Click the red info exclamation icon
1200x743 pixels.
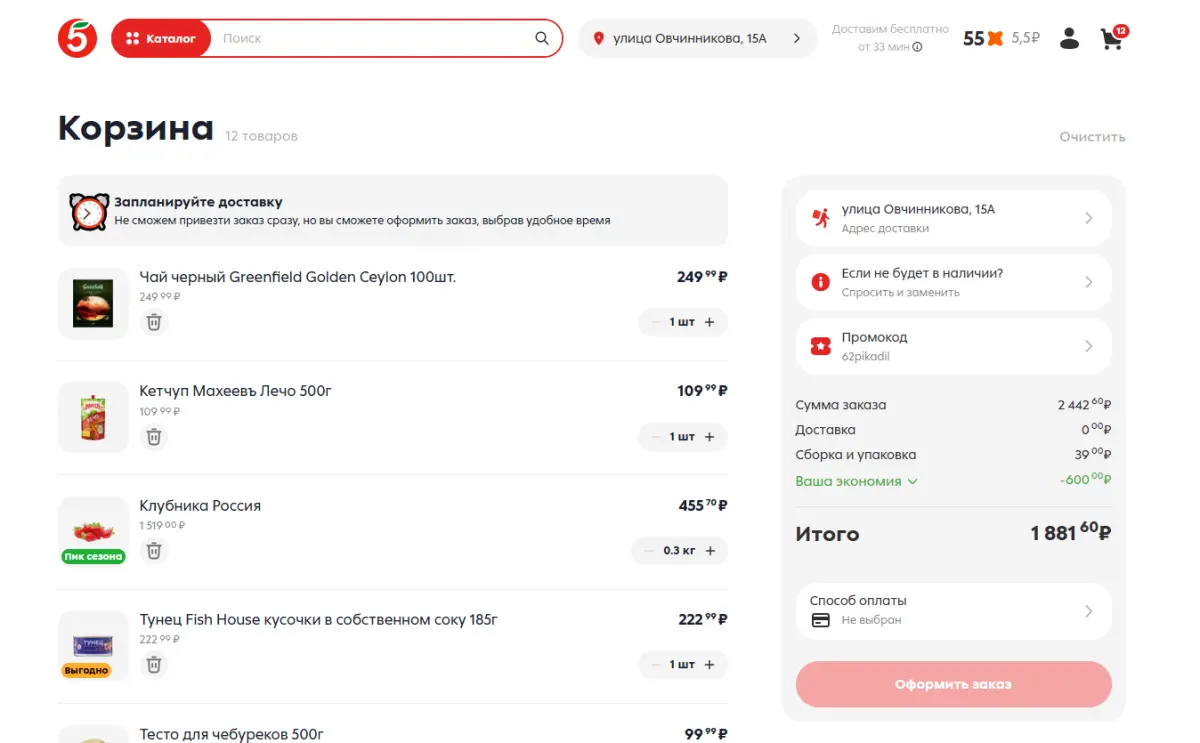821,282
